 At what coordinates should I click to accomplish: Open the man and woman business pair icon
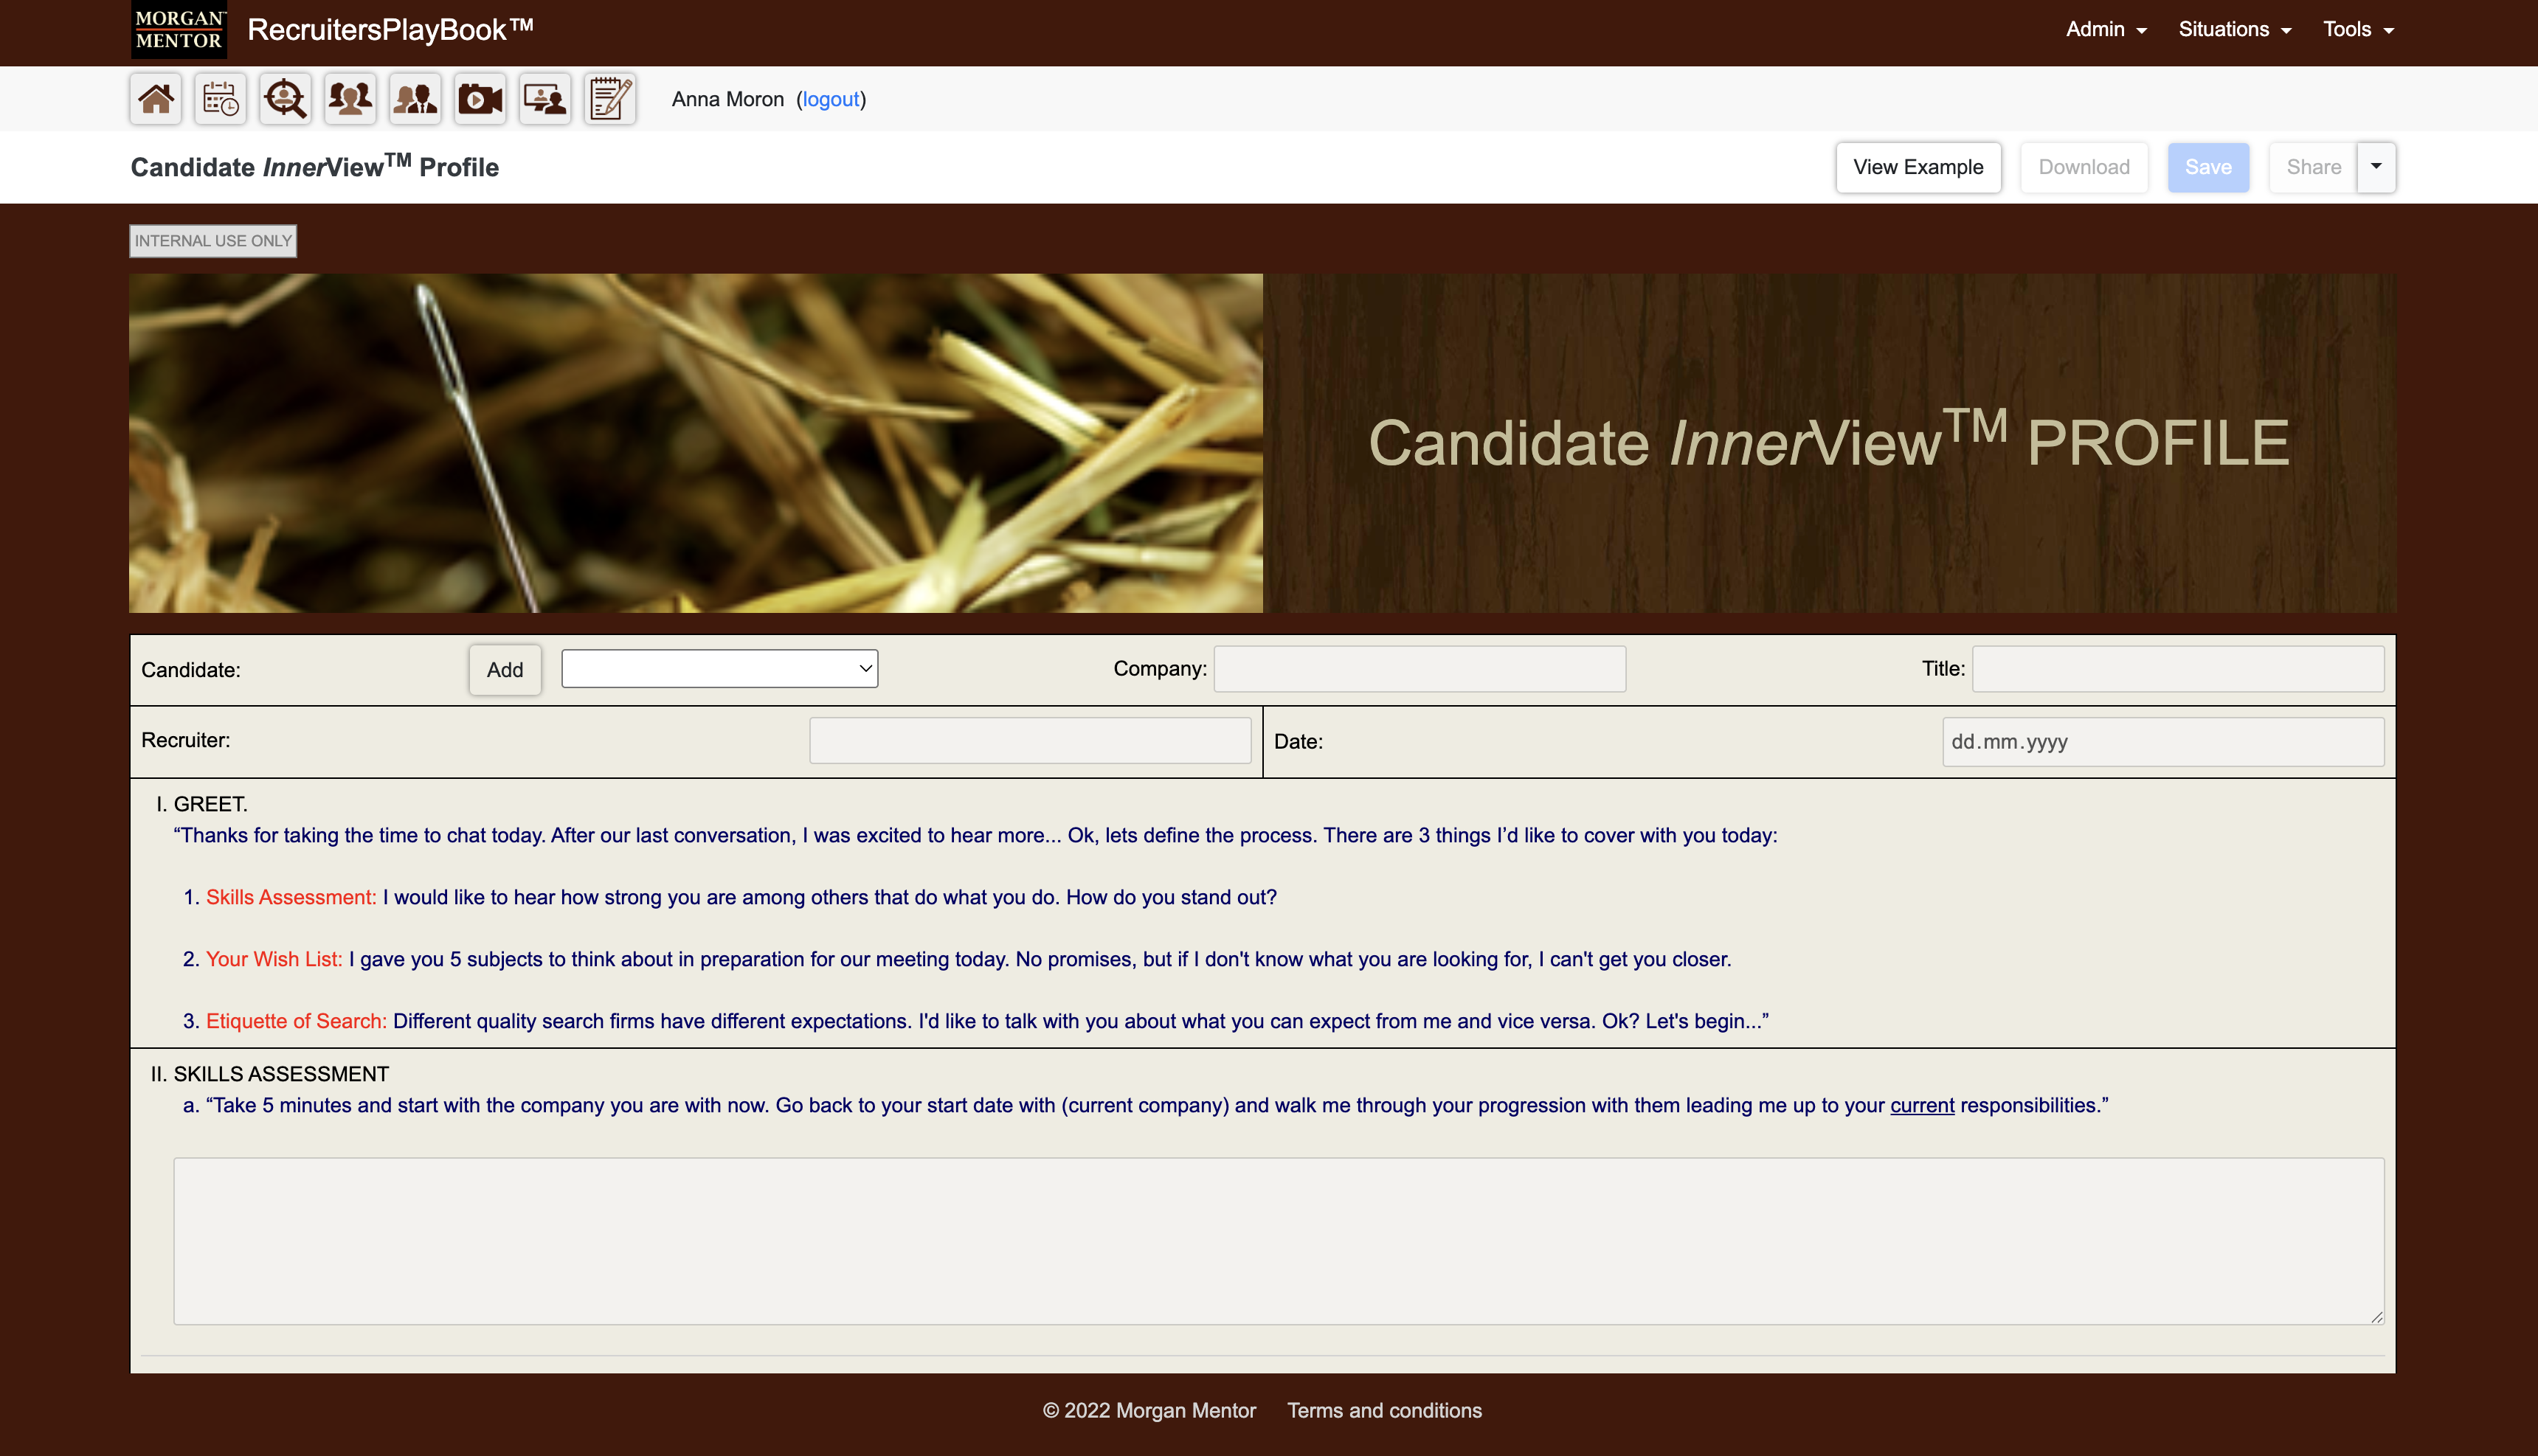tap(415, 99)
